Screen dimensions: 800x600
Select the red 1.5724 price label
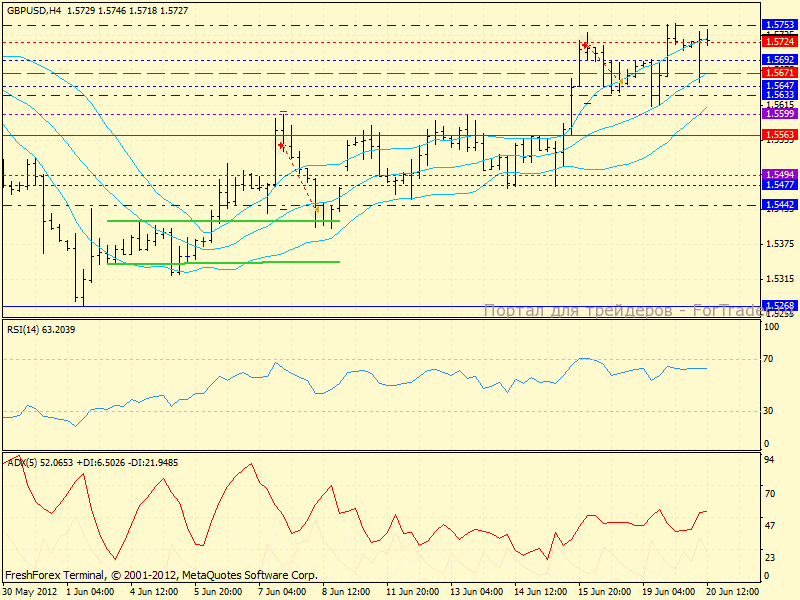(x=779, y=42)
